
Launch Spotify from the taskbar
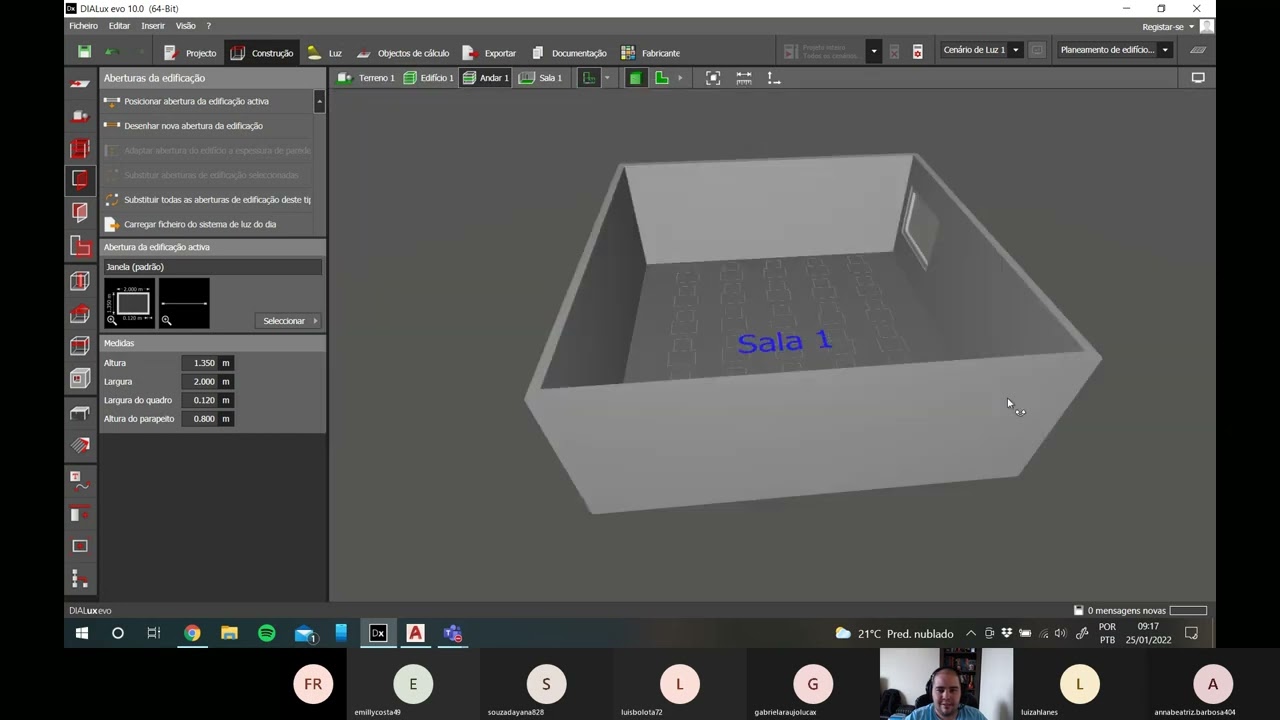[267, 633]
